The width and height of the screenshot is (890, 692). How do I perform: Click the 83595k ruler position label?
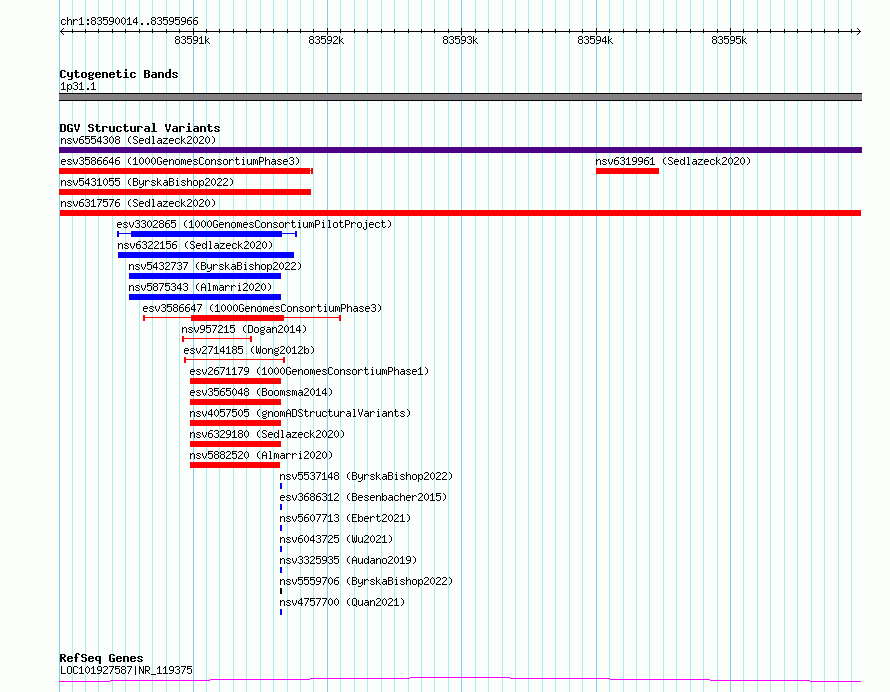[x=729, y=40]
